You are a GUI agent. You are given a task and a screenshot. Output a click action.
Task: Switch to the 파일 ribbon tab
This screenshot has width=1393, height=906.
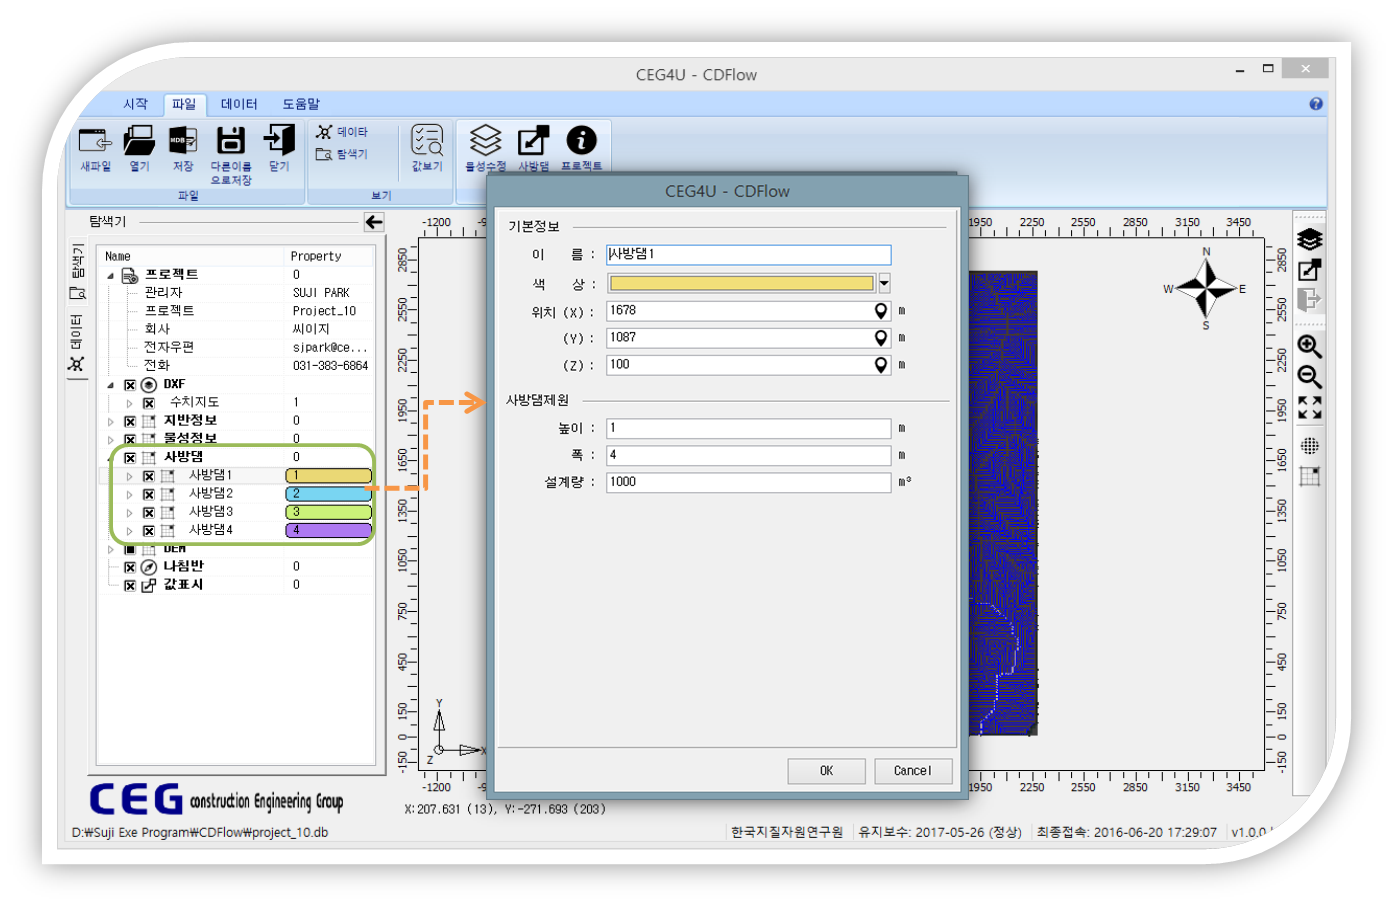184,104
